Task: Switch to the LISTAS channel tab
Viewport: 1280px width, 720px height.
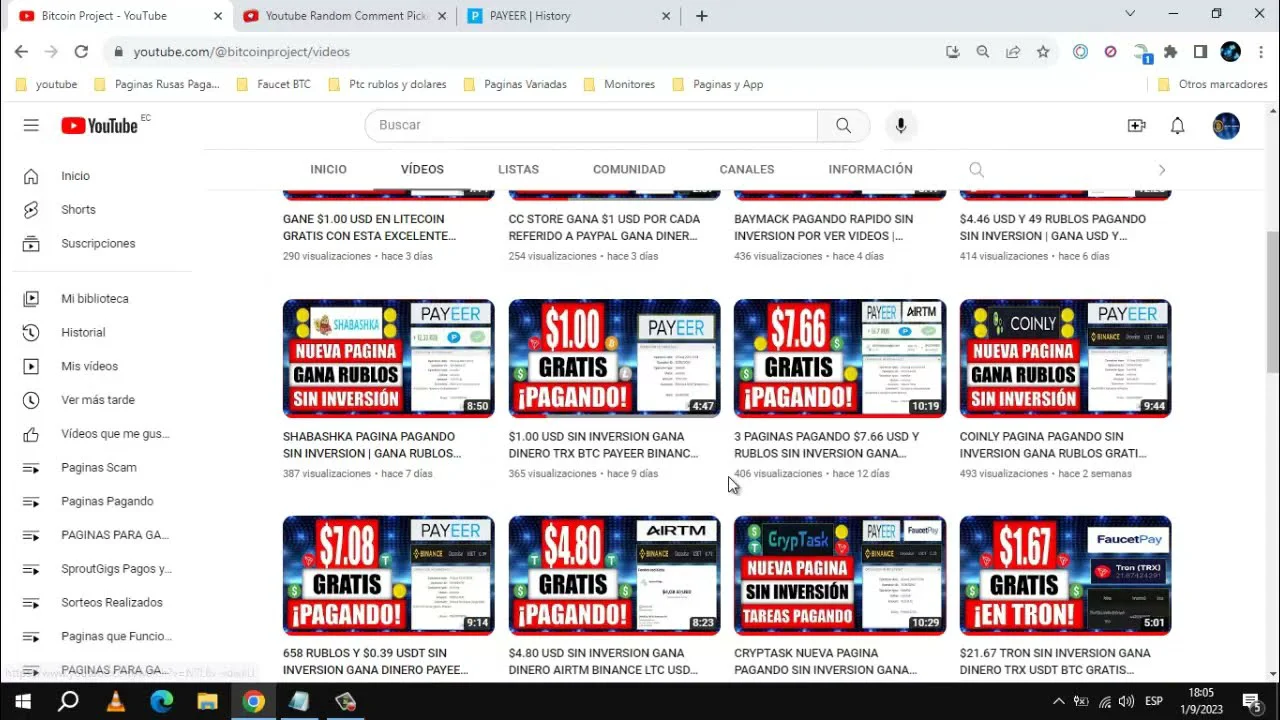Action: click(518, 169)
